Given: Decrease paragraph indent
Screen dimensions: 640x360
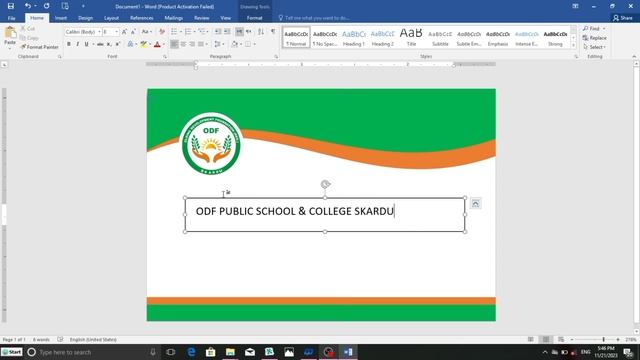Looking at the screenshot, I should pyautogui.click(x=218, y=32).
